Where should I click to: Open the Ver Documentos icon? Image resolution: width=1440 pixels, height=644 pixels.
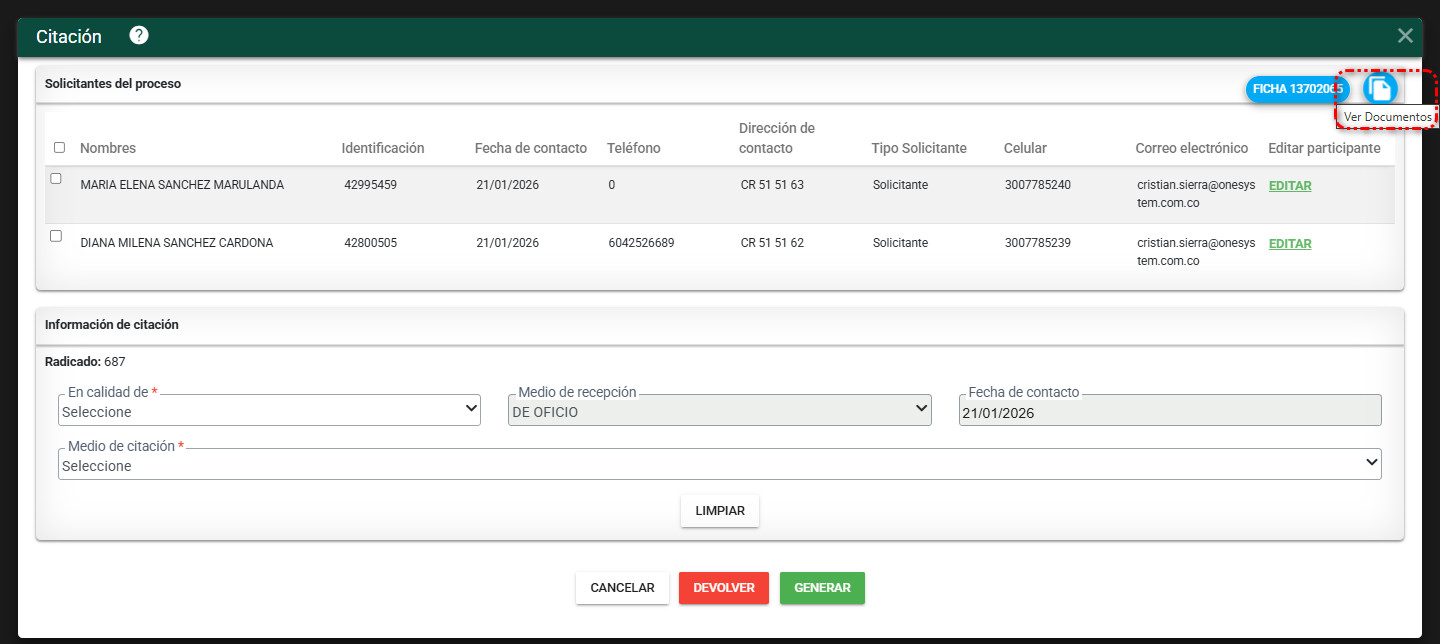click(x=1380, y=89)
